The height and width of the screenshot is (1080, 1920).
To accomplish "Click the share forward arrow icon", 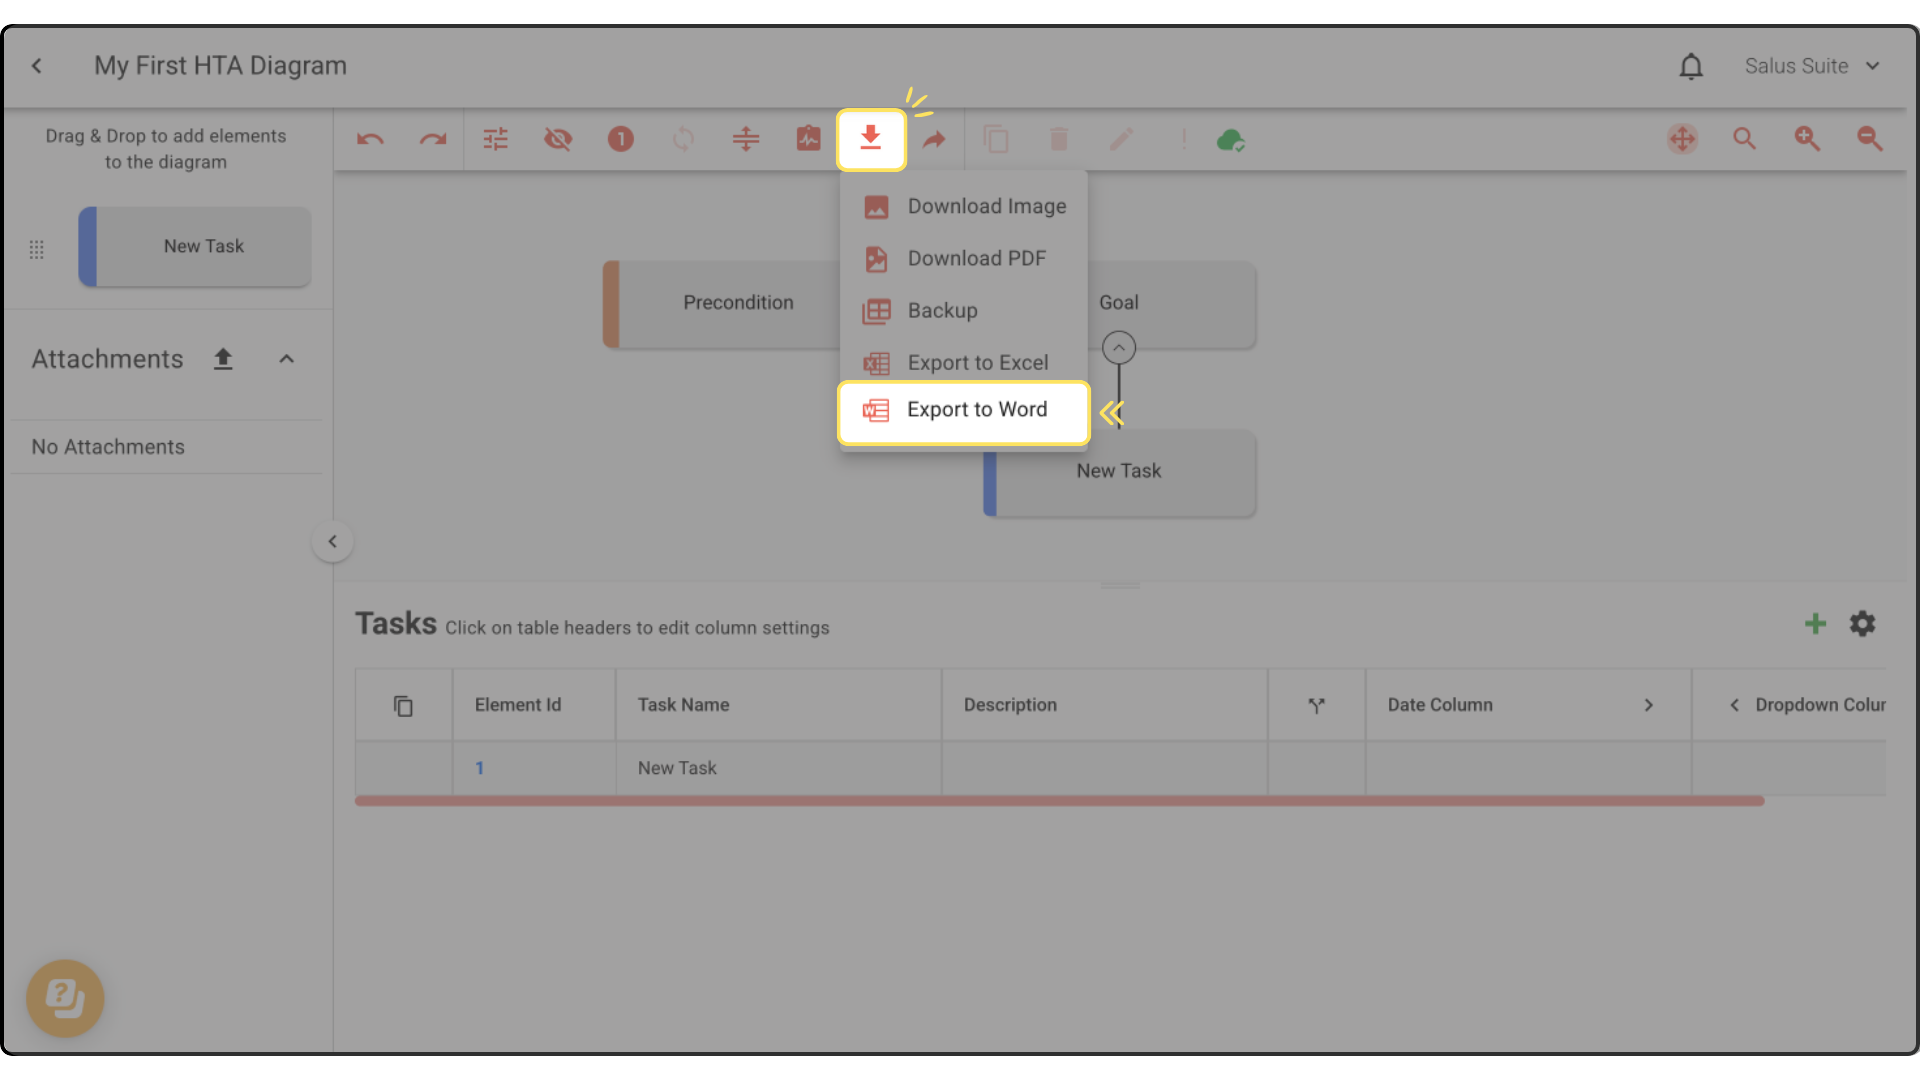I will pyautogui.click(x=934, y=140).
